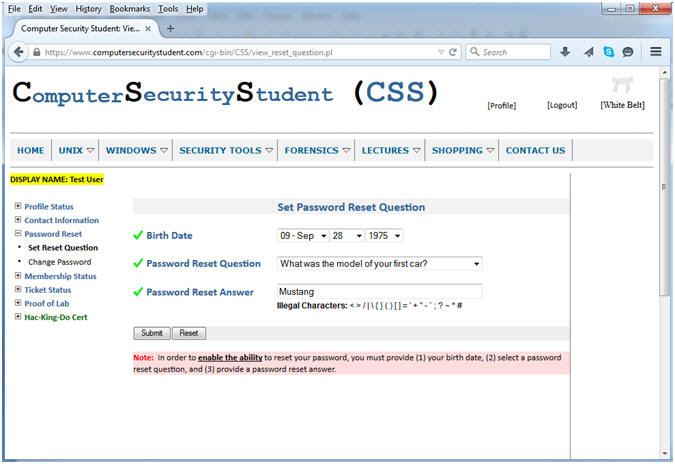Select Set Reset Question in sidebar
Image resolution: width=675 pixels, height=464 pixels.
(x=63, y=248)
